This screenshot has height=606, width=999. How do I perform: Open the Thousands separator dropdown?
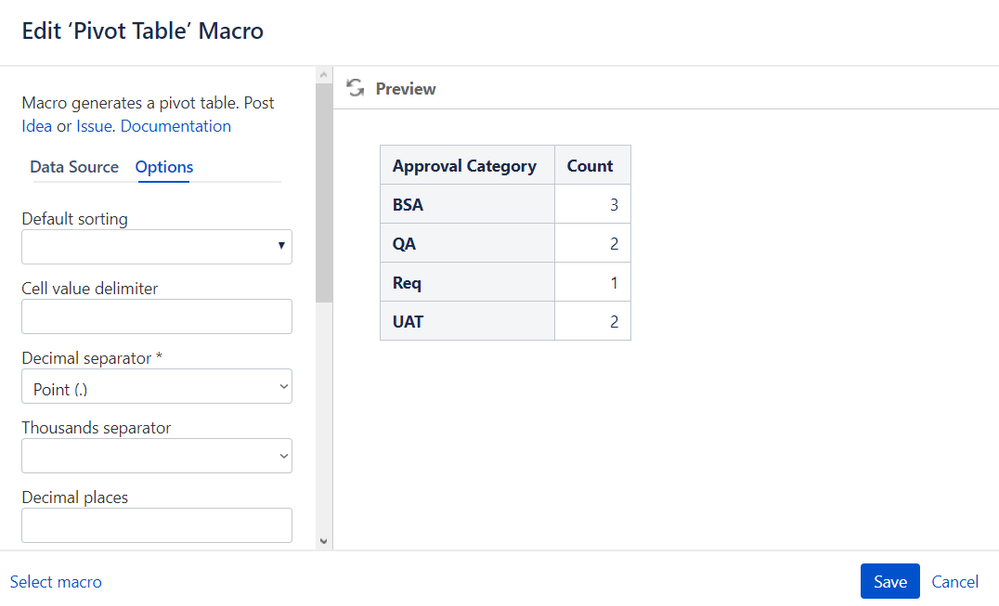point(157,456)
